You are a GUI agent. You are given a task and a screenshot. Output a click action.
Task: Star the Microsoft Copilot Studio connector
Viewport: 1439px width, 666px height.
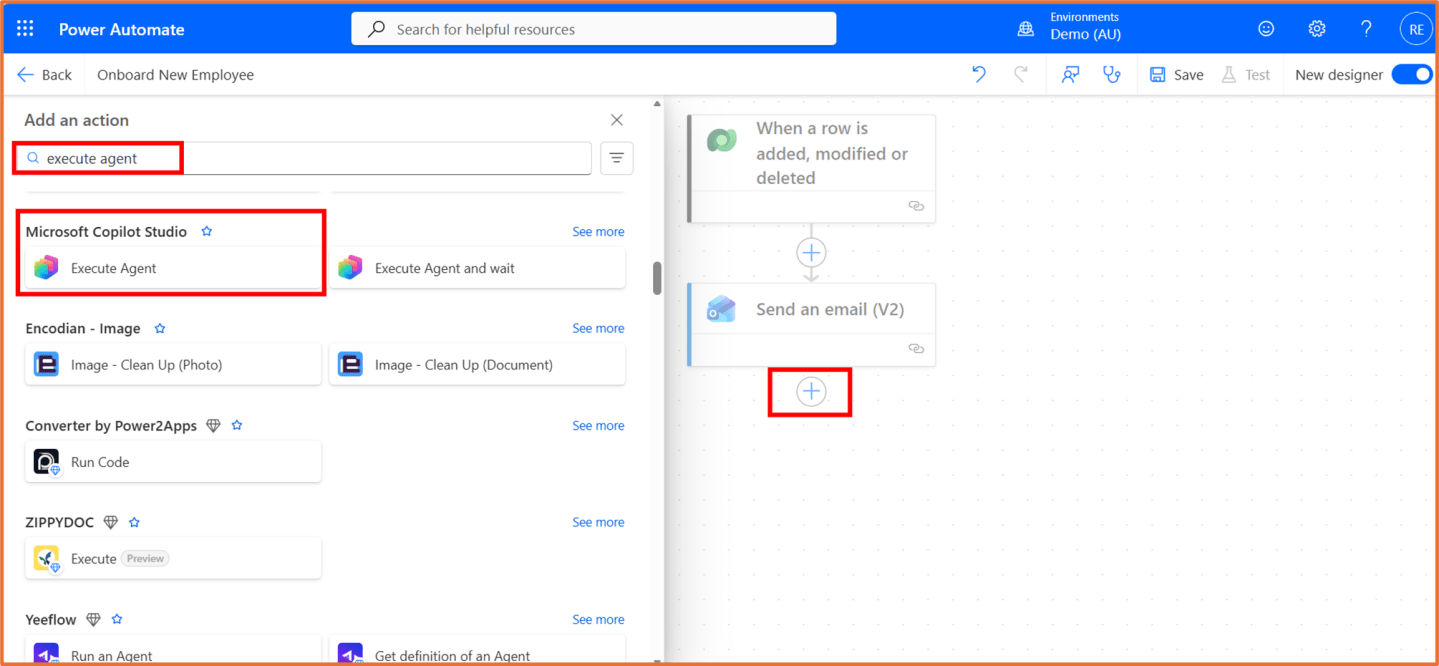(x=206, y=230)
